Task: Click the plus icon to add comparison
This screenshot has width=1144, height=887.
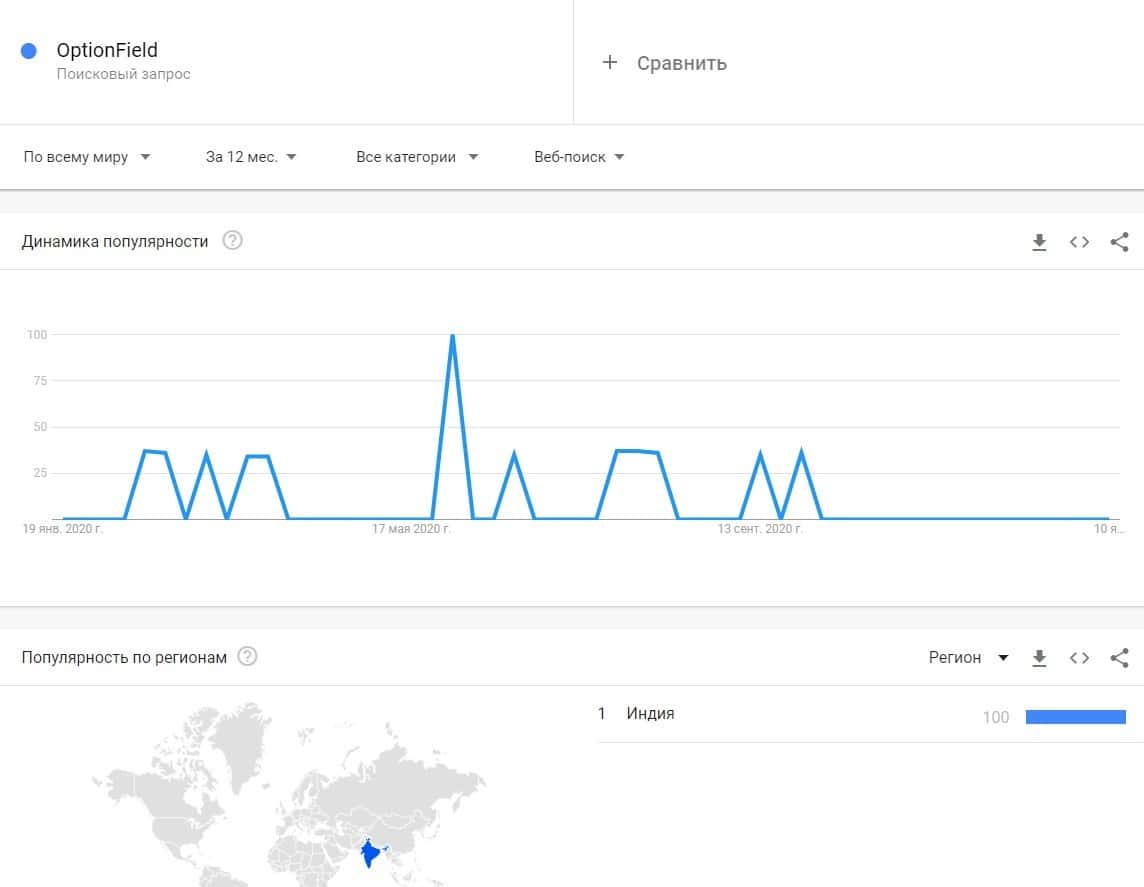Action: point(609,63)
